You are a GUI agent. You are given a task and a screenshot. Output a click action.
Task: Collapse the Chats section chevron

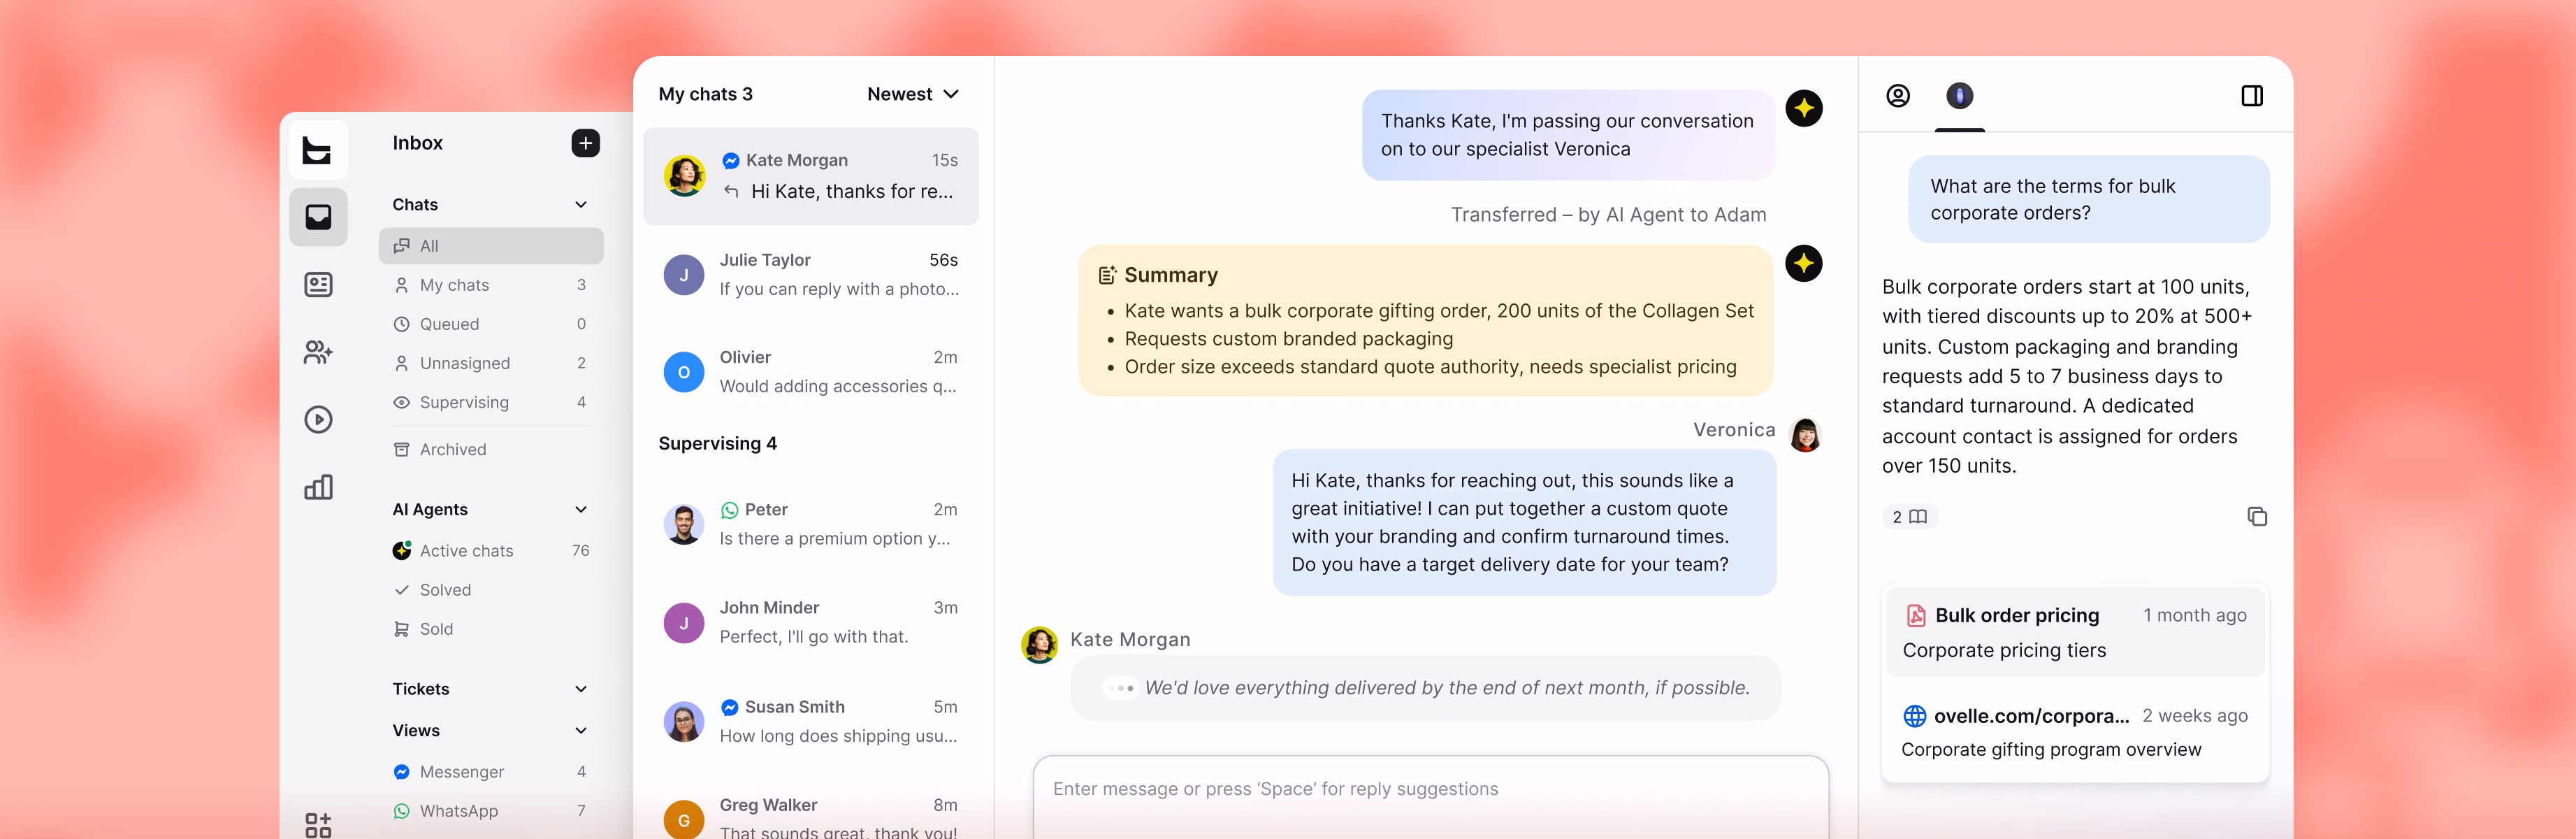(581, 205)
